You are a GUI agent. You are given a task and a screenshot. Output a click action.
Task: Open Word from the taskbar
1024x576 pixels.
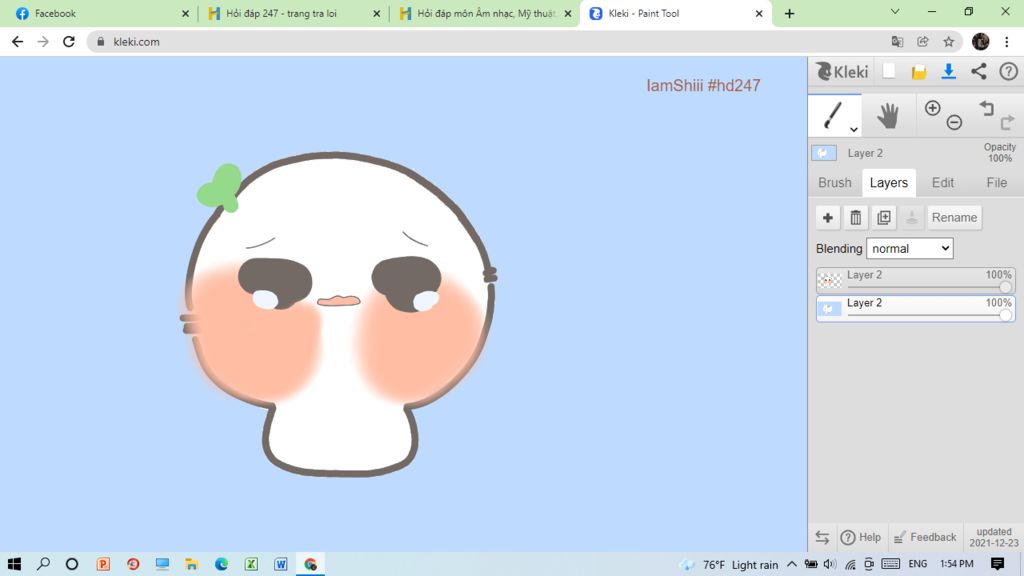point(281,564)
